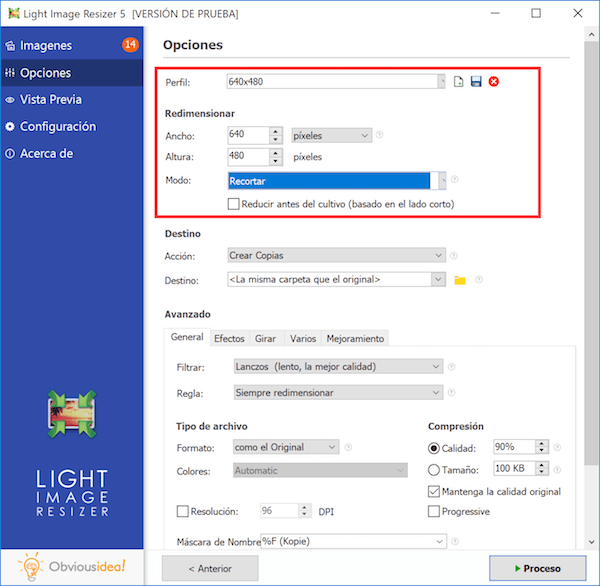Enable Reducir antes del cultivo checkbox
600x586 pixels.
tap(233, 204)
